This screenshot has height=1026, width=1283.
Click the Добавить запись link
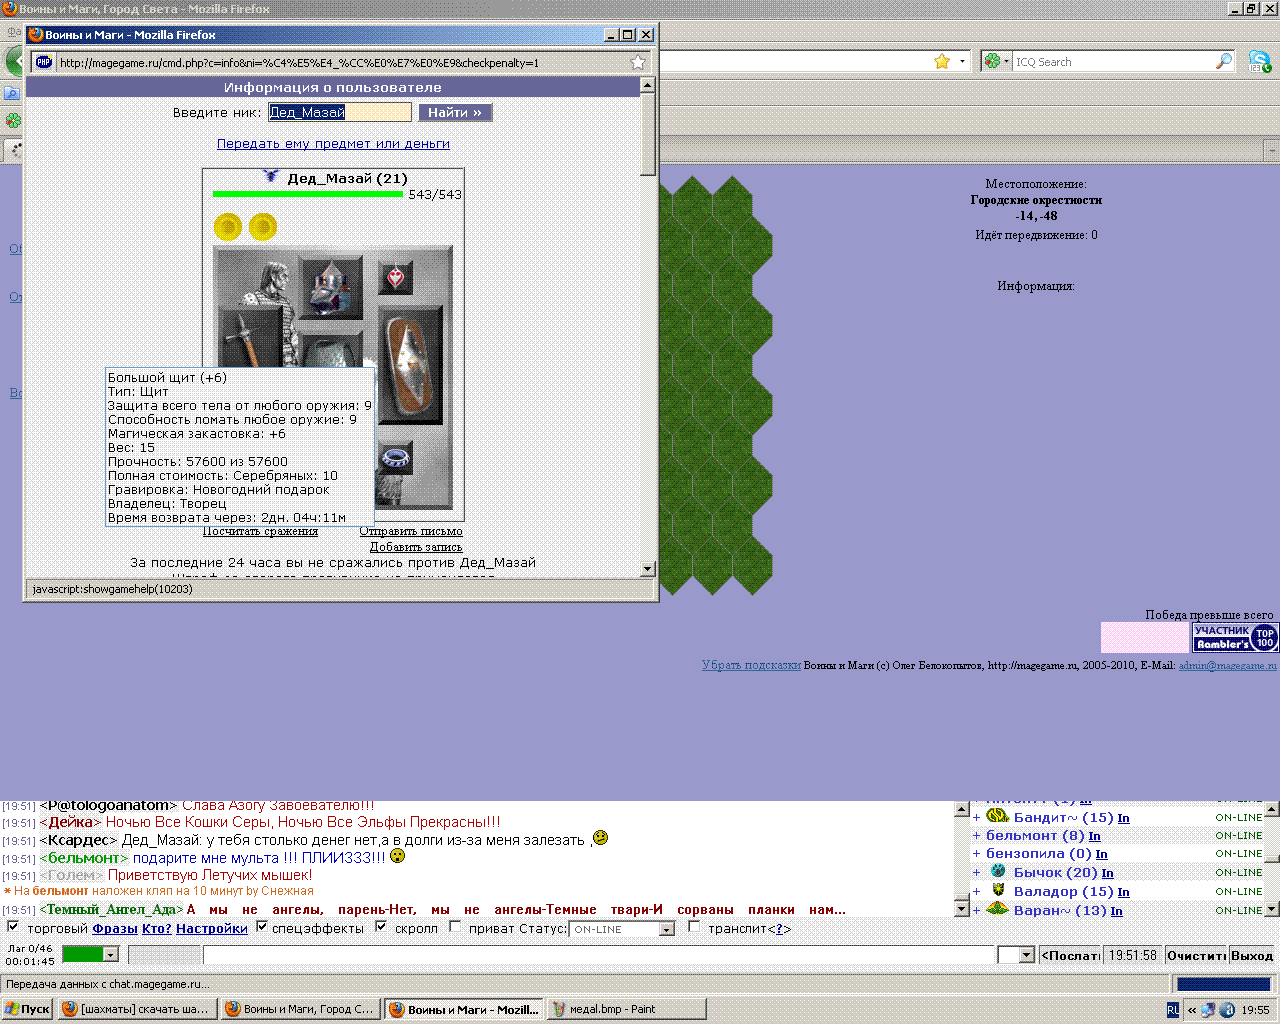click(416, 547)
